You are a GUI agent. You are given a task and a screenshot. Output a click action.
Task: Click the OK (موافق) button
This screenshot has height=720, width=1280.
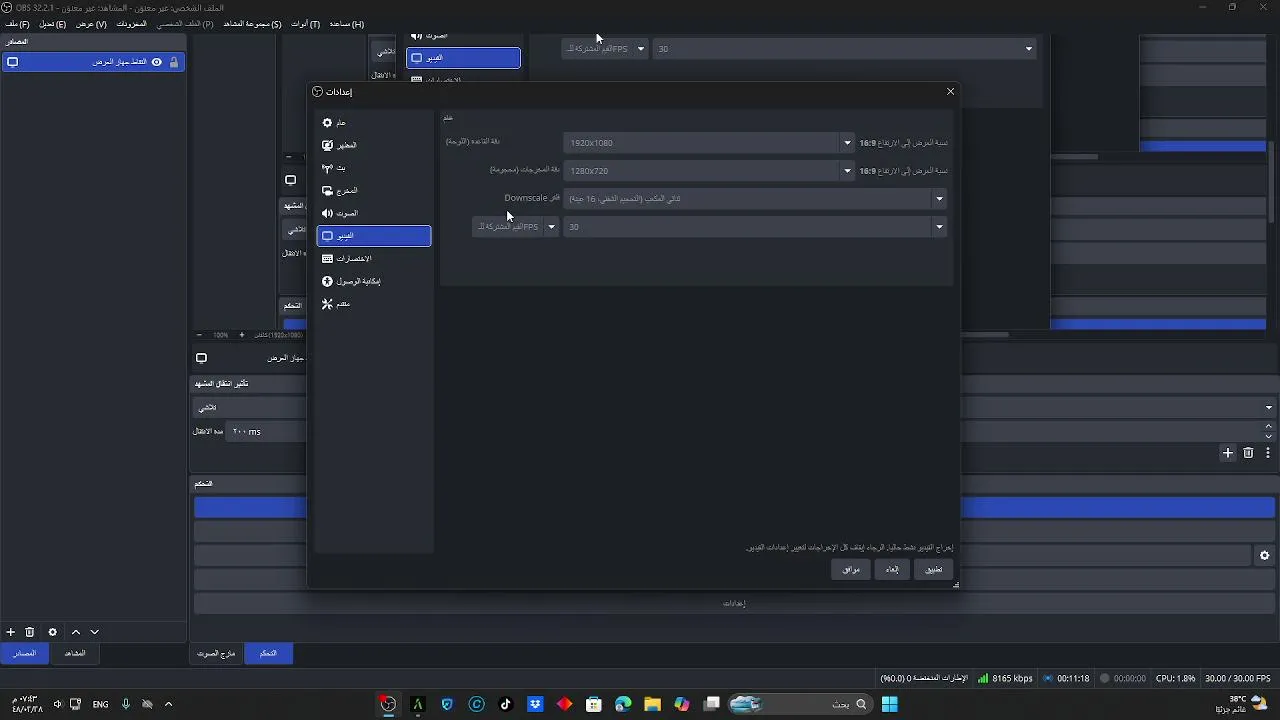click(850, 569)
